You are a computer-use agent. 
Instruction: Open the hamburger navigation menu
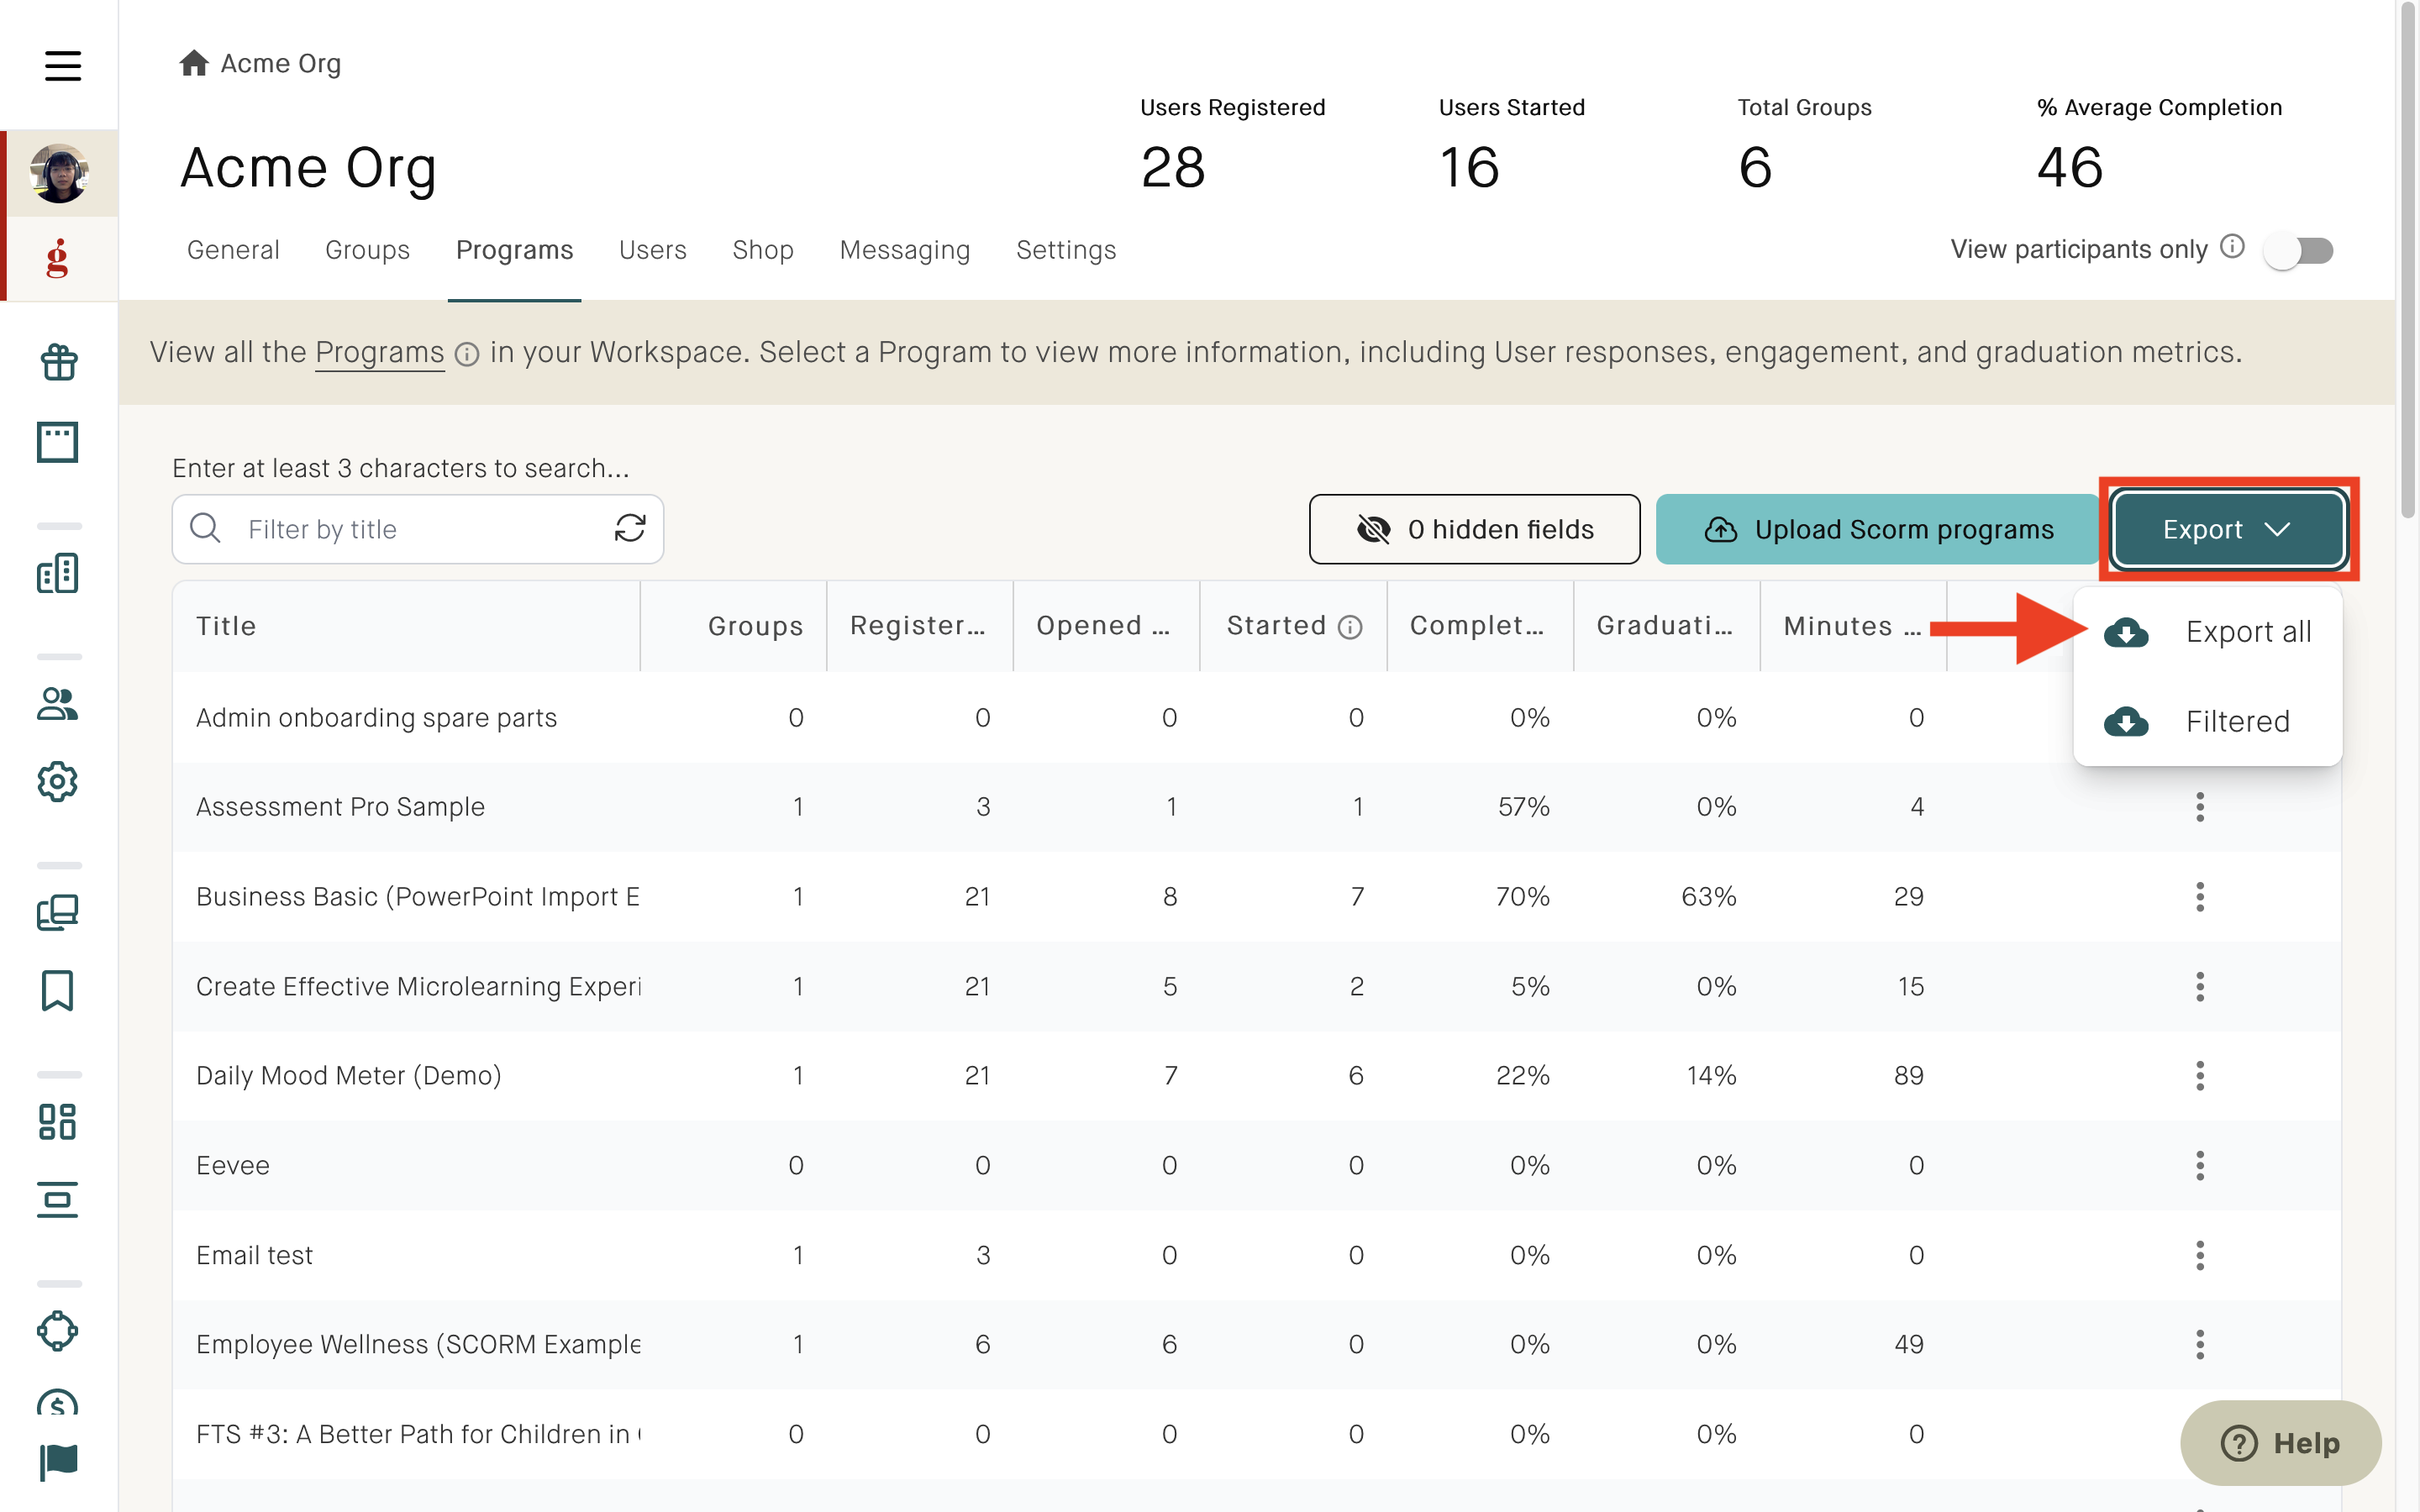click(62, 66)
